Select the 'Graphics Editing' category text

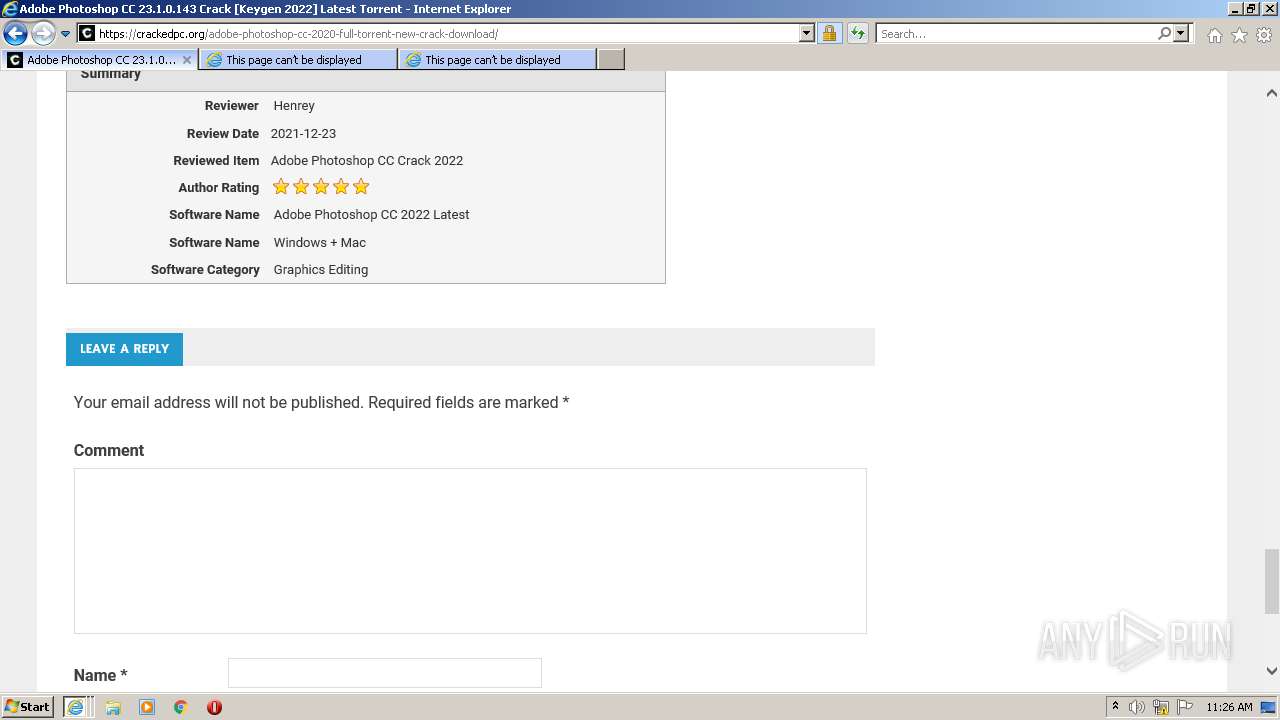point(321,270)
